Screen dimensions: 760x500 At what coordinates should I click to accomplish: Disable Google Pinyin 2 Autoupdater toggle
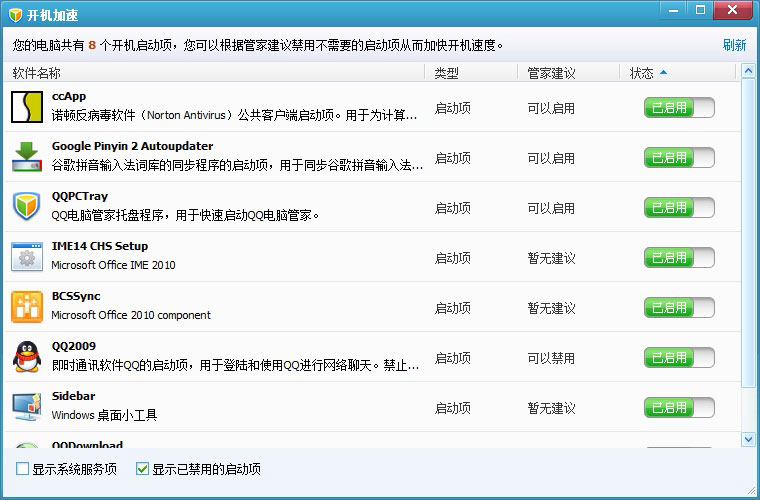(679, 157)
